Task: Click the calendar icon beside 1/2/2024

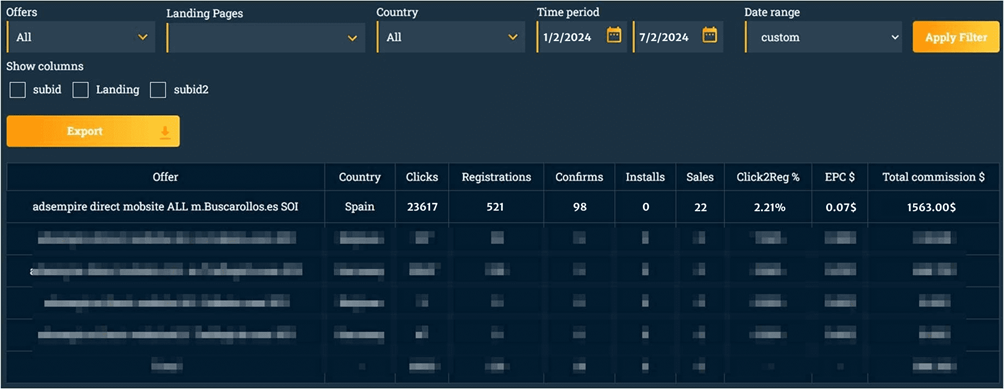Action: pyautogui.click(x=614, y=35)
